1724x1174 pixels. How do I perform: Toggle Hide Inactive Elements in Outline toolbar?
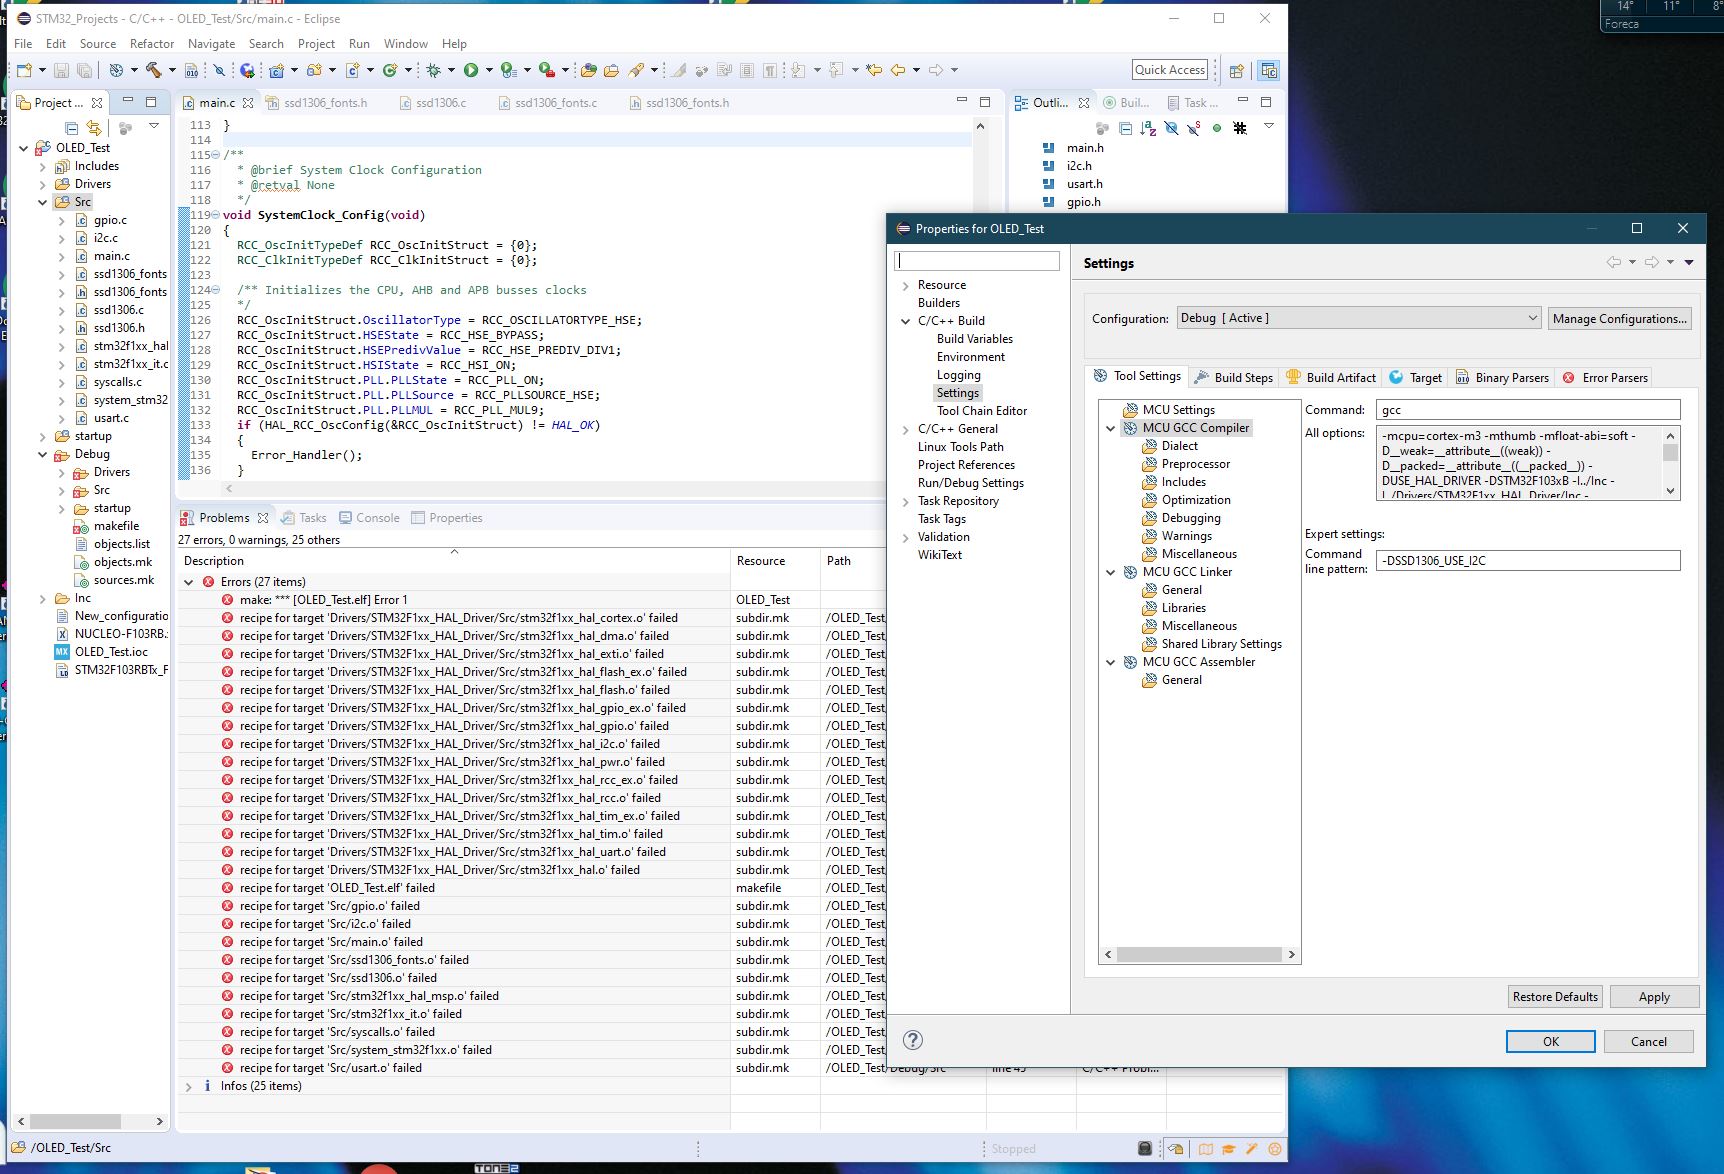coord(1240,128)
